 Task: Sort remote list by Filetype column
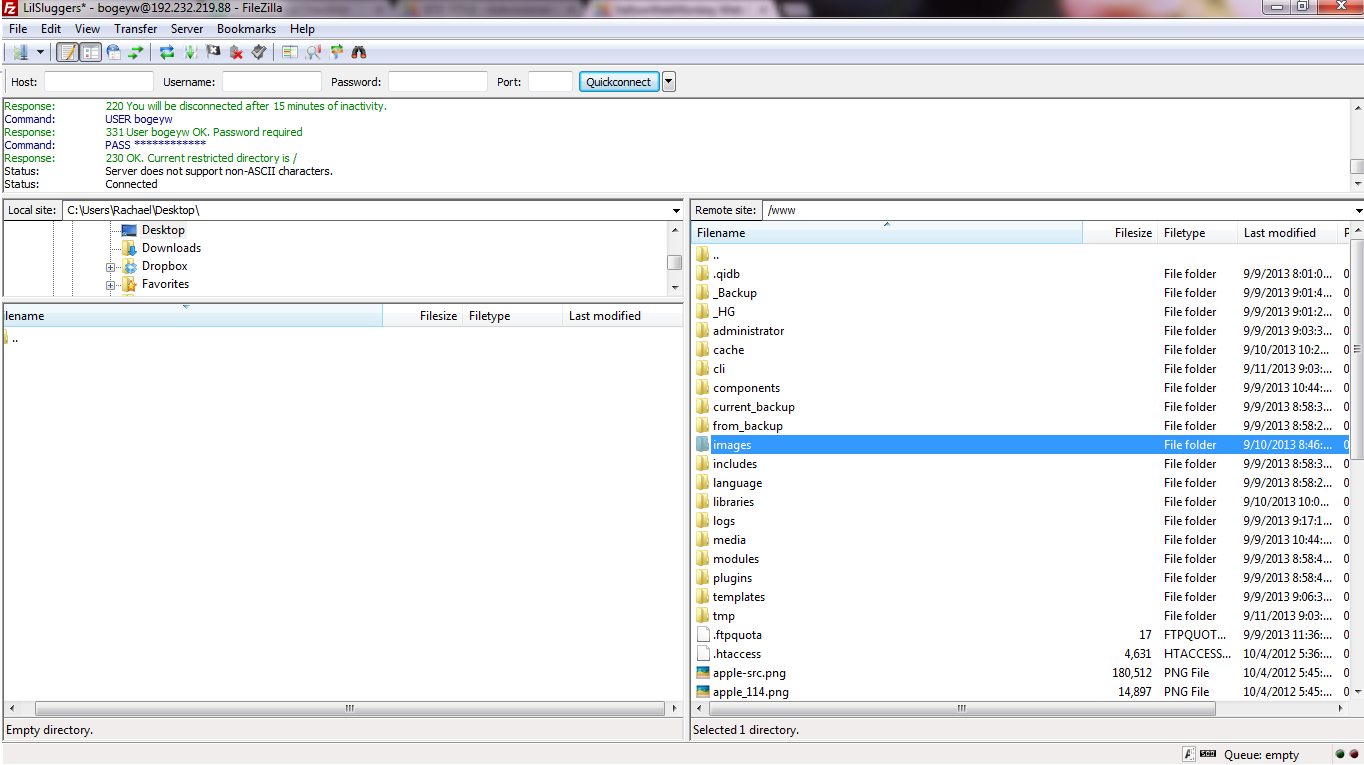click(x=1197, y=233)
